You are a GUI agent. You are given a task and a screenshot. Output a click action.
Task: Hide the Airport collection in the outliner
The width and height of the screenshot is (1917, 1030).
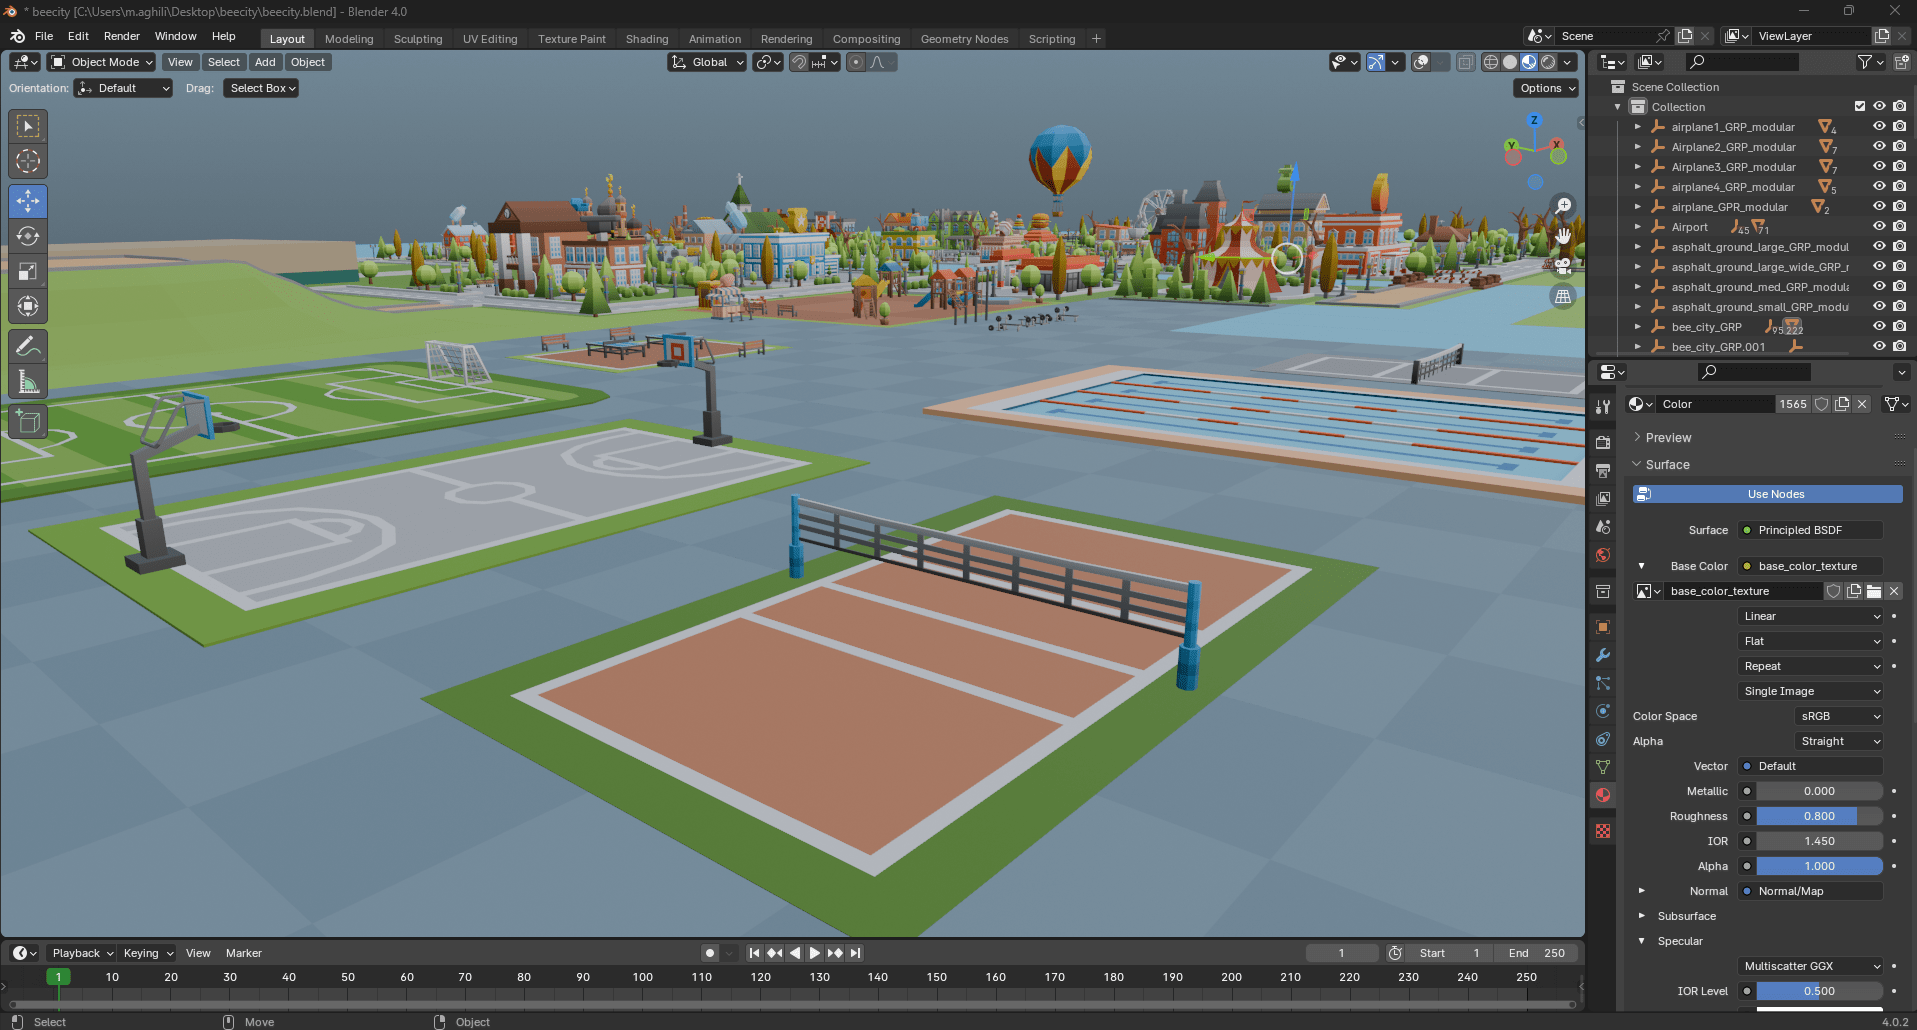pos(1879,227)
